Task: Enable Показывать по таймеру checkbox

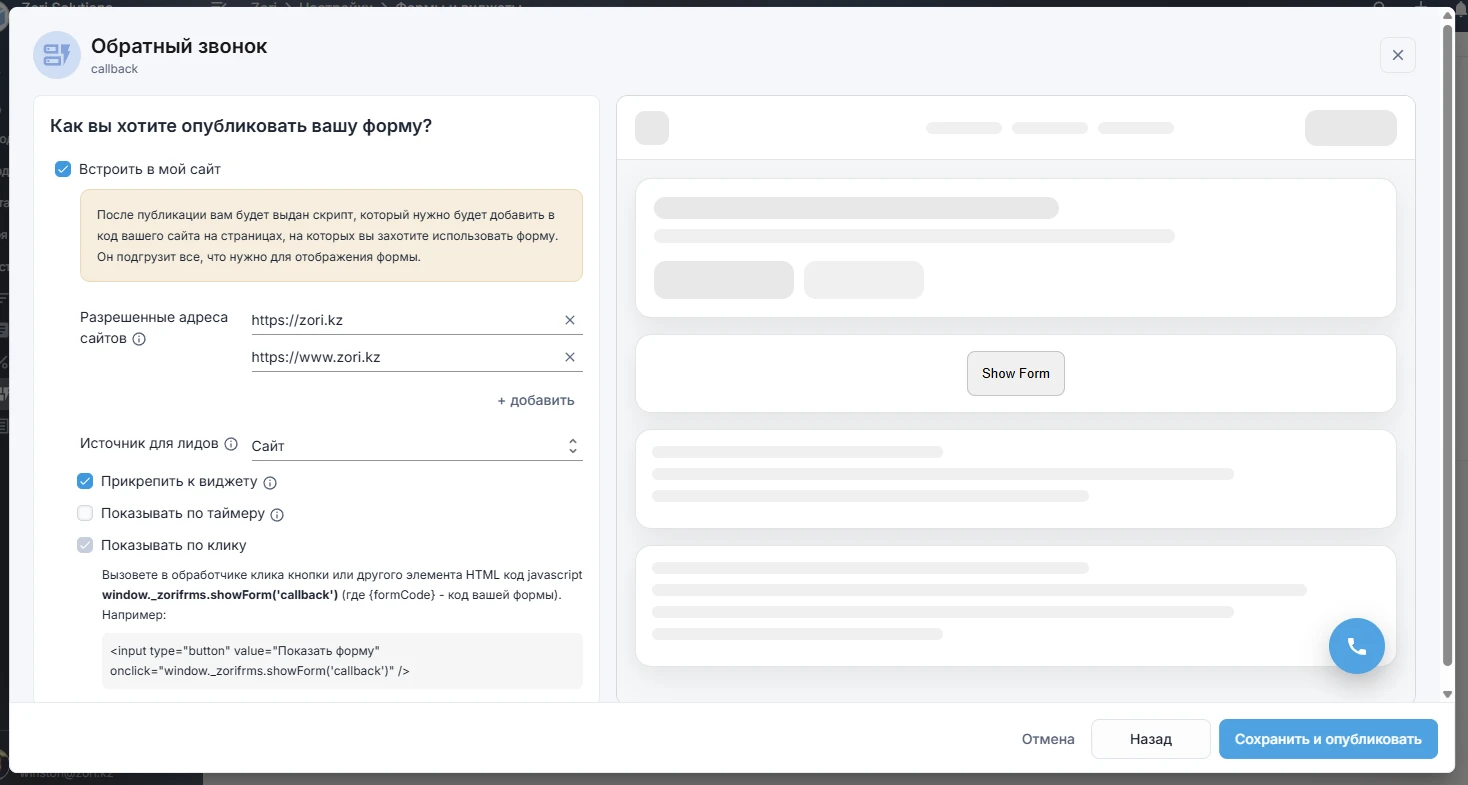Action: pyautogui.click(x=86, y=514)
